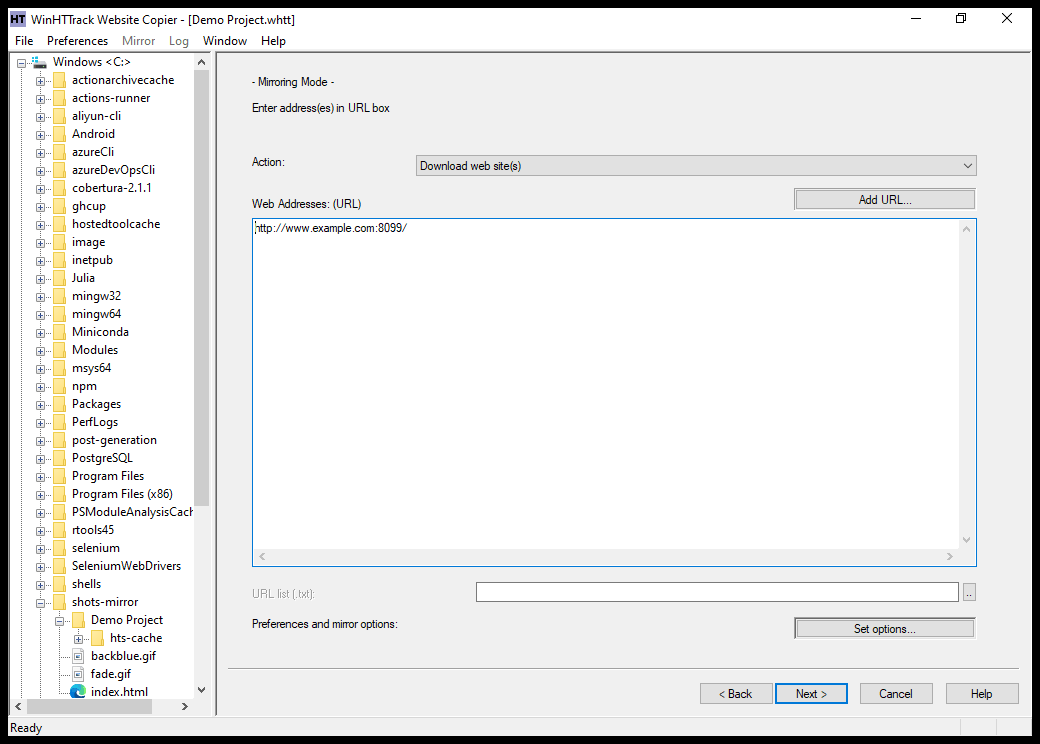The width and height of the screenshot is (1040, 744).
Task: Click the Modules folder icon
Action: [60, 350]
